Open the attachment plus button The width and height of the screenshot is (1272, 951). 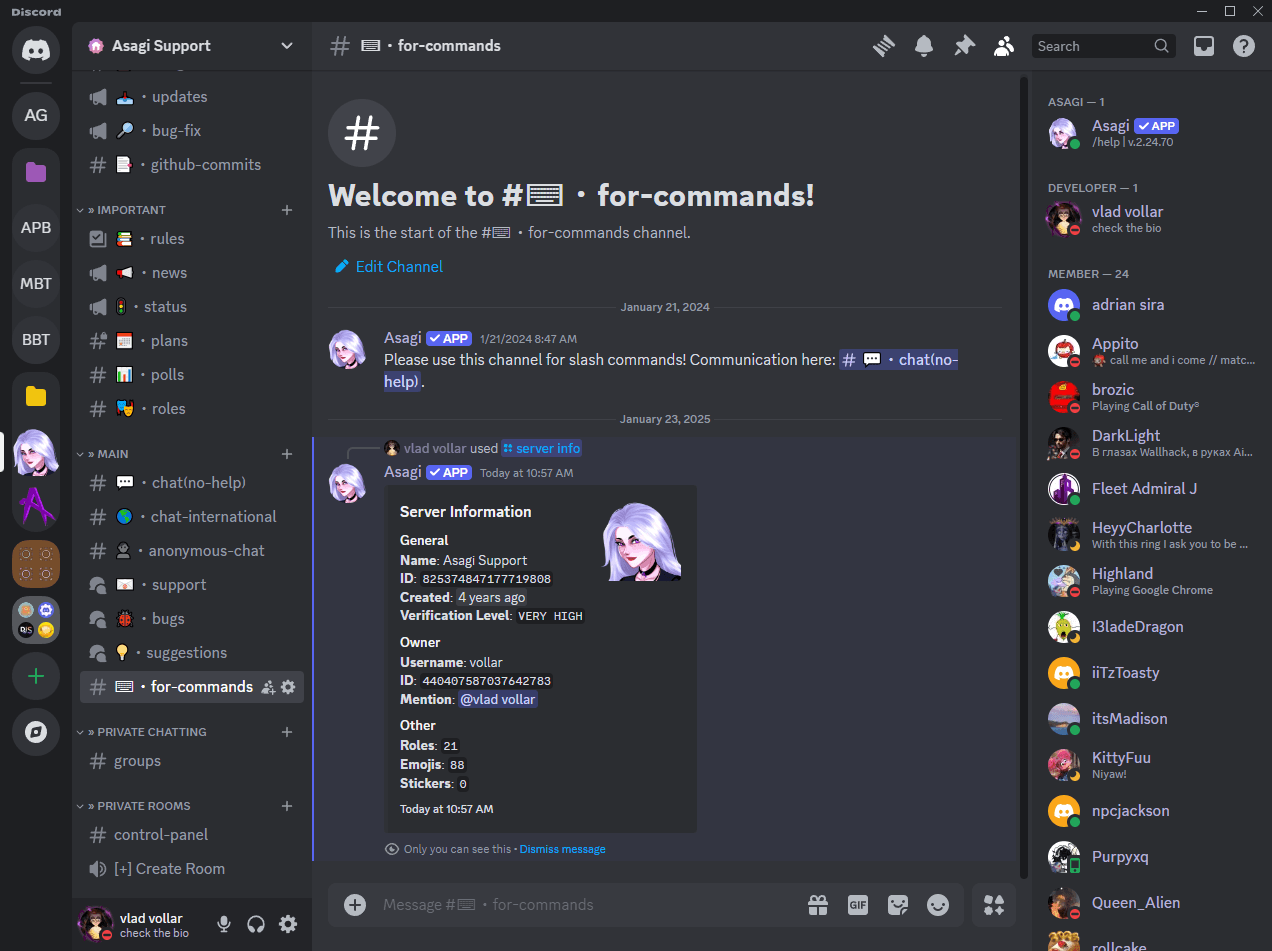coord(355,905)
